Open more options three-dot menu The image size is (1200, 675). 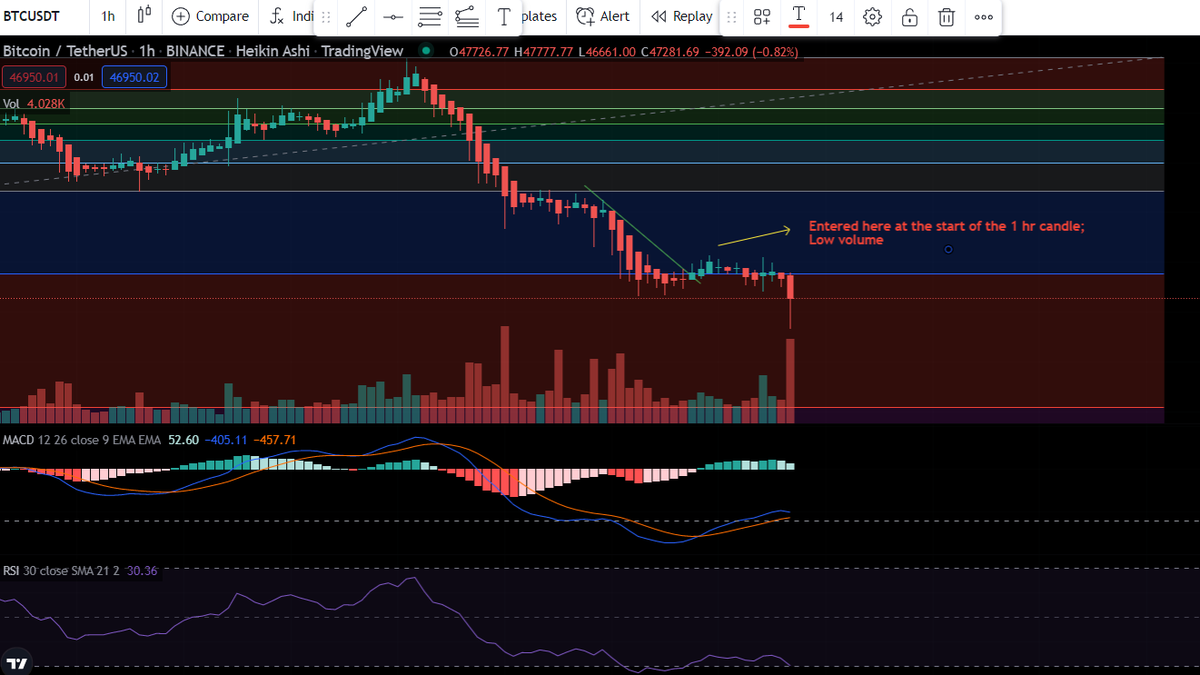(983, 17)
